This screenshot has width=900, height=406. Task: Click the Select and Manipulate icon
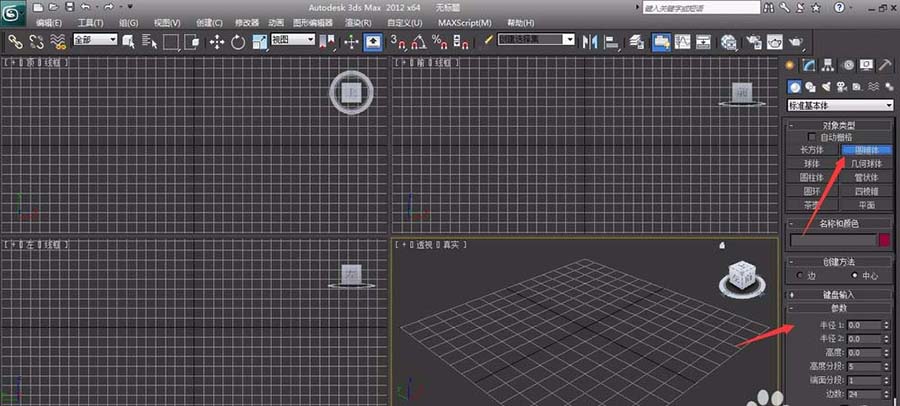click(x=351, y=41)
